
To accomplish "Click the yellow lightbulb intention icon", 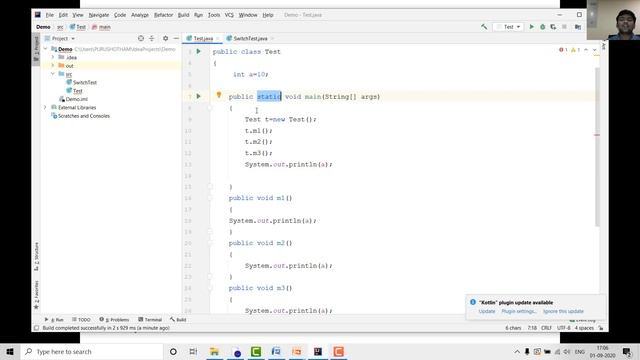I will pyautogui.click(x=219, y=95).
